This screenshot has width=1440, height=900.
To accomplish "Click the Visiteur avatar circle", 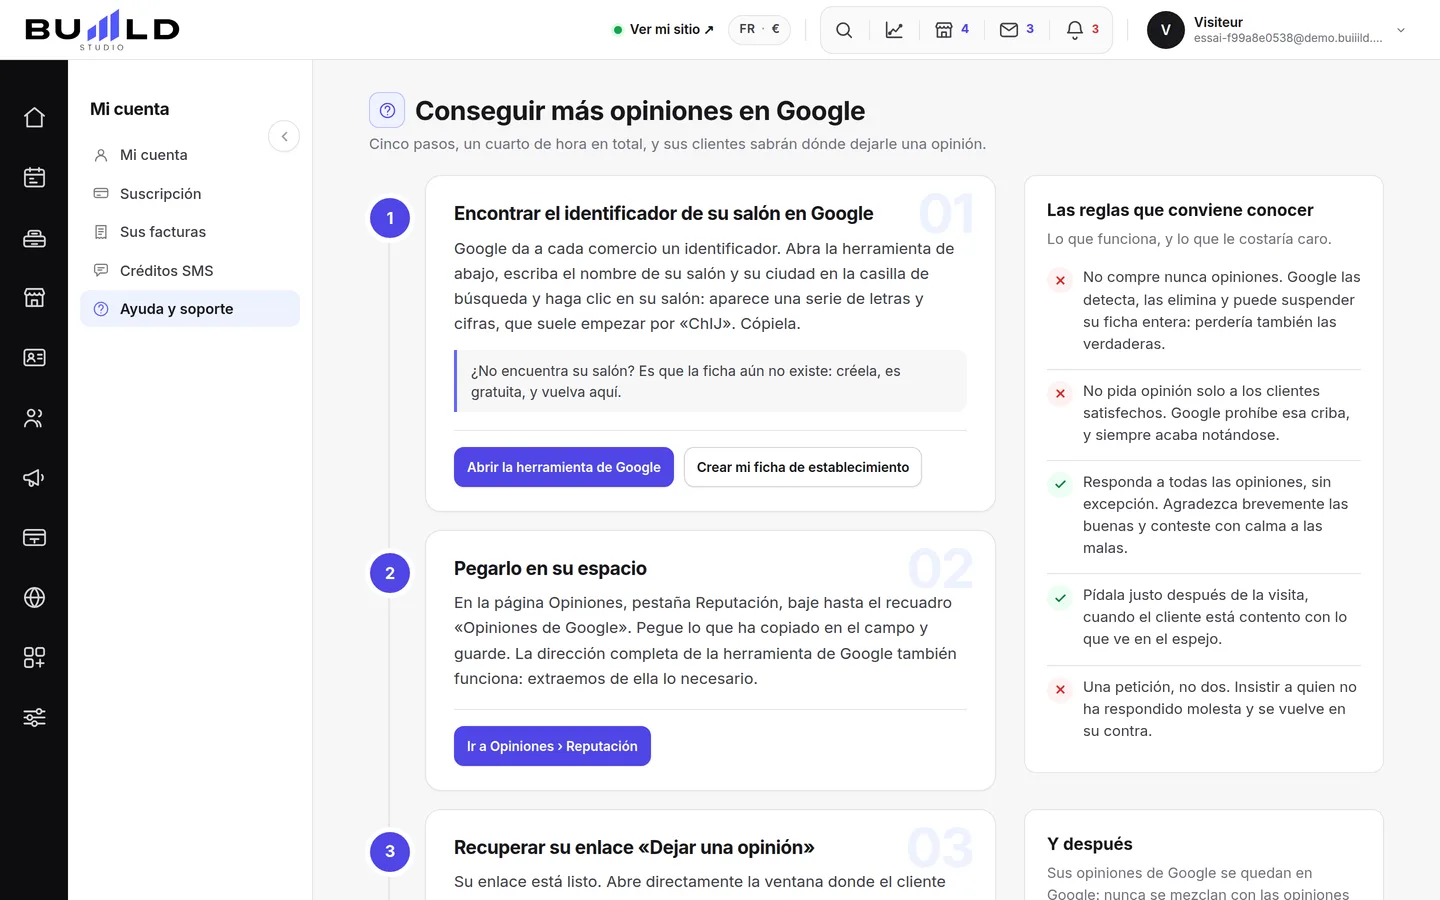I will 1166,30.
